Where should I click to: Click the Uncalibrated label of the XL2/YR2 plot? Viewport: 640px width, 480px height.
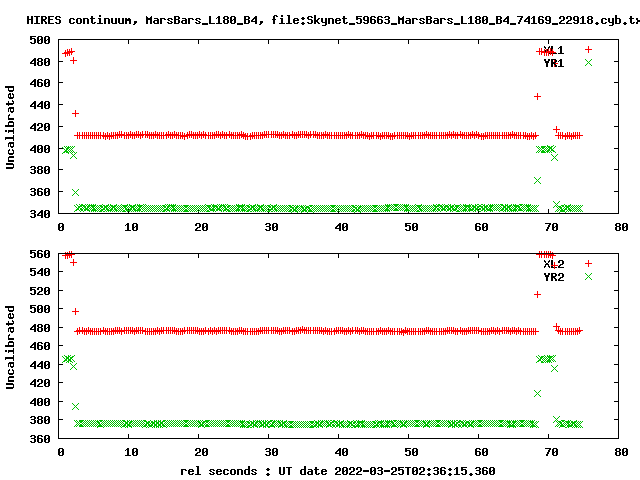(x=10, y=347)
